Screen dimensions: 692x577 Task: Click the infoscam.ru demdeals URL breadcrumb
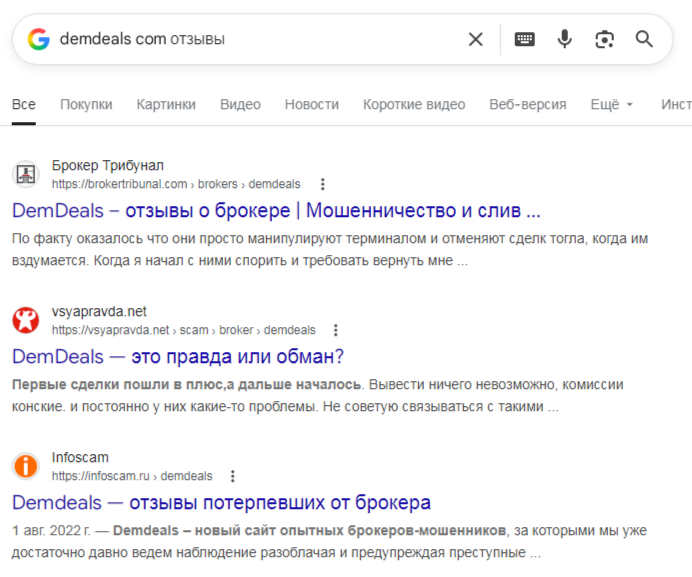132,476
